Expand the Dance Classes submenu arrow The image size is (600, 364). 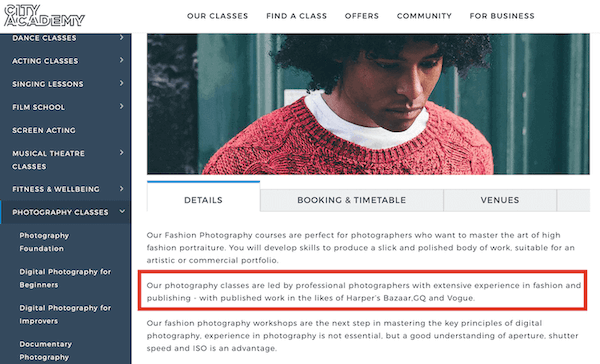coord(121,38)
